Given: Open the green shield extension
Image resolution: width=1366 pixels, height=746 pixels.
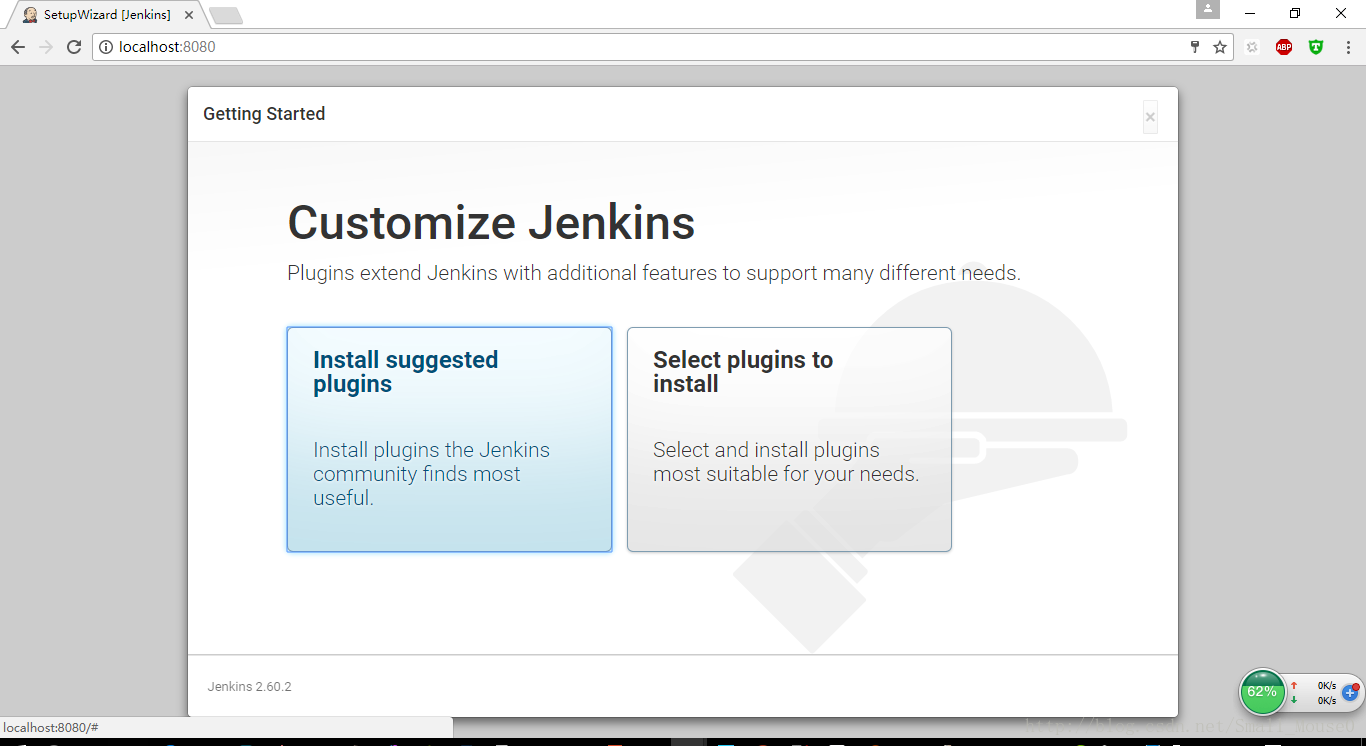Looking at the screenshot, I should pos(1316,47).
